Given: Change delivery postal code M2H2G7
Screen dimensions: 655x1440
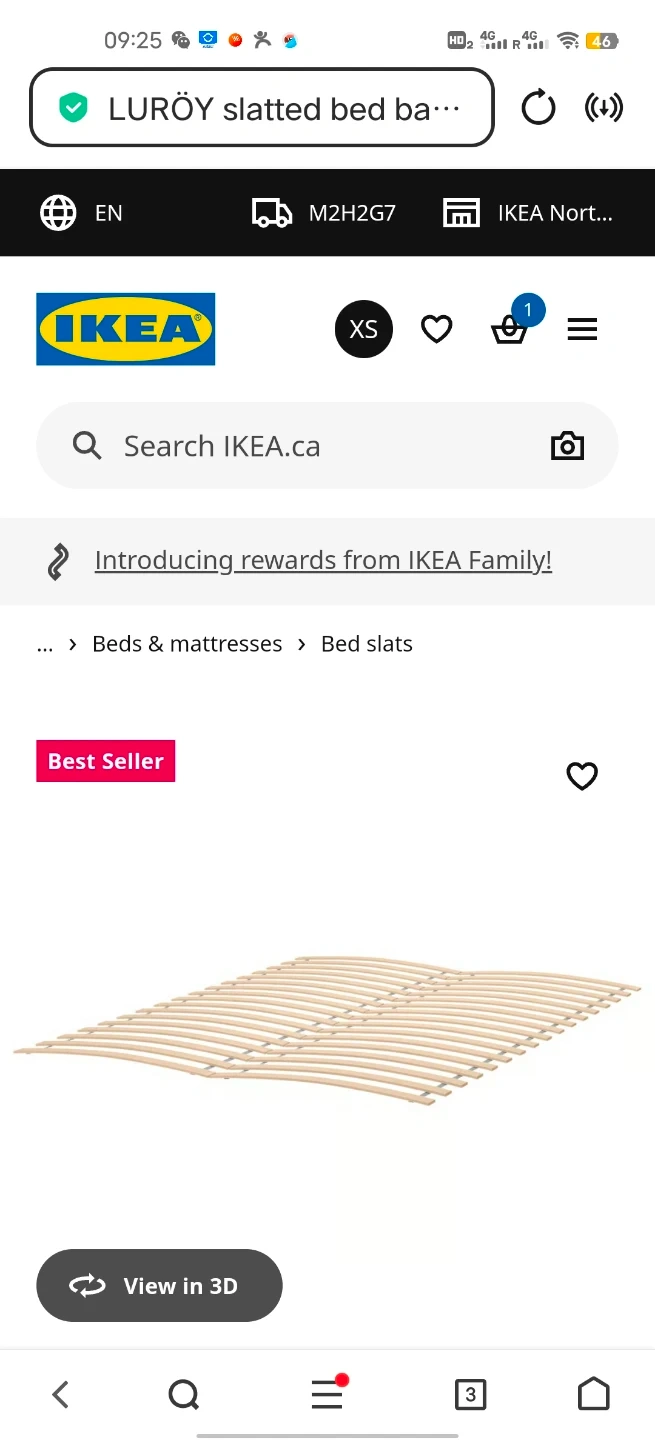Looking at the screenshot, I should (324, 213).
